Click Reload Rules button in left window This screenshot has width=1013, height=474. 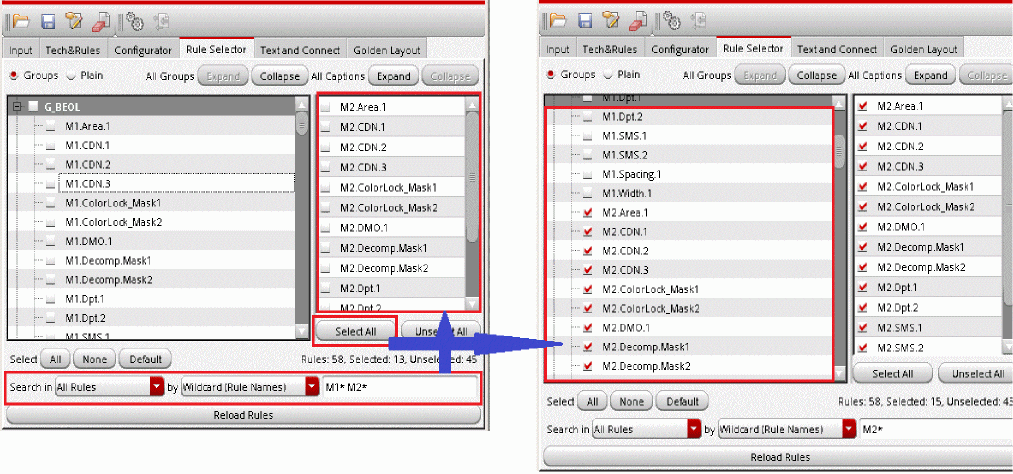click(243, 415)
